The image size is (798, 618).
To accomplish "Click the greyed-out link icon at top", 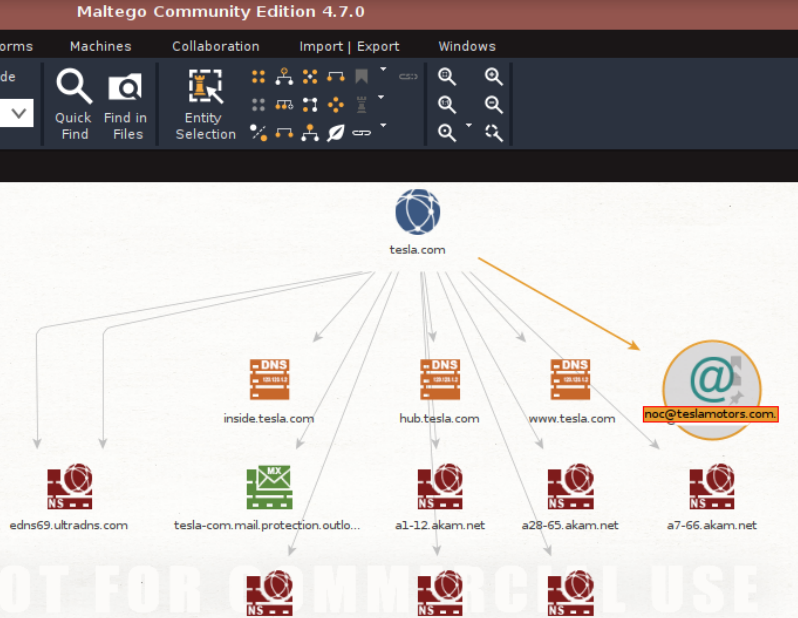I will click(x=408, y=77).
